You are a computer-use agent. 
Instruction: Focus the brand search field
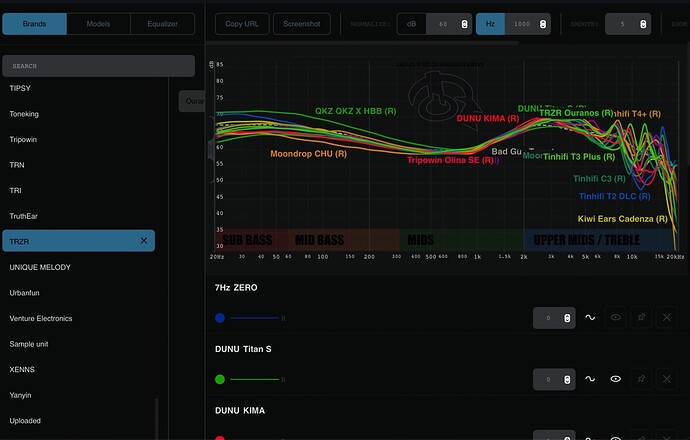click(x=99, y=66)
